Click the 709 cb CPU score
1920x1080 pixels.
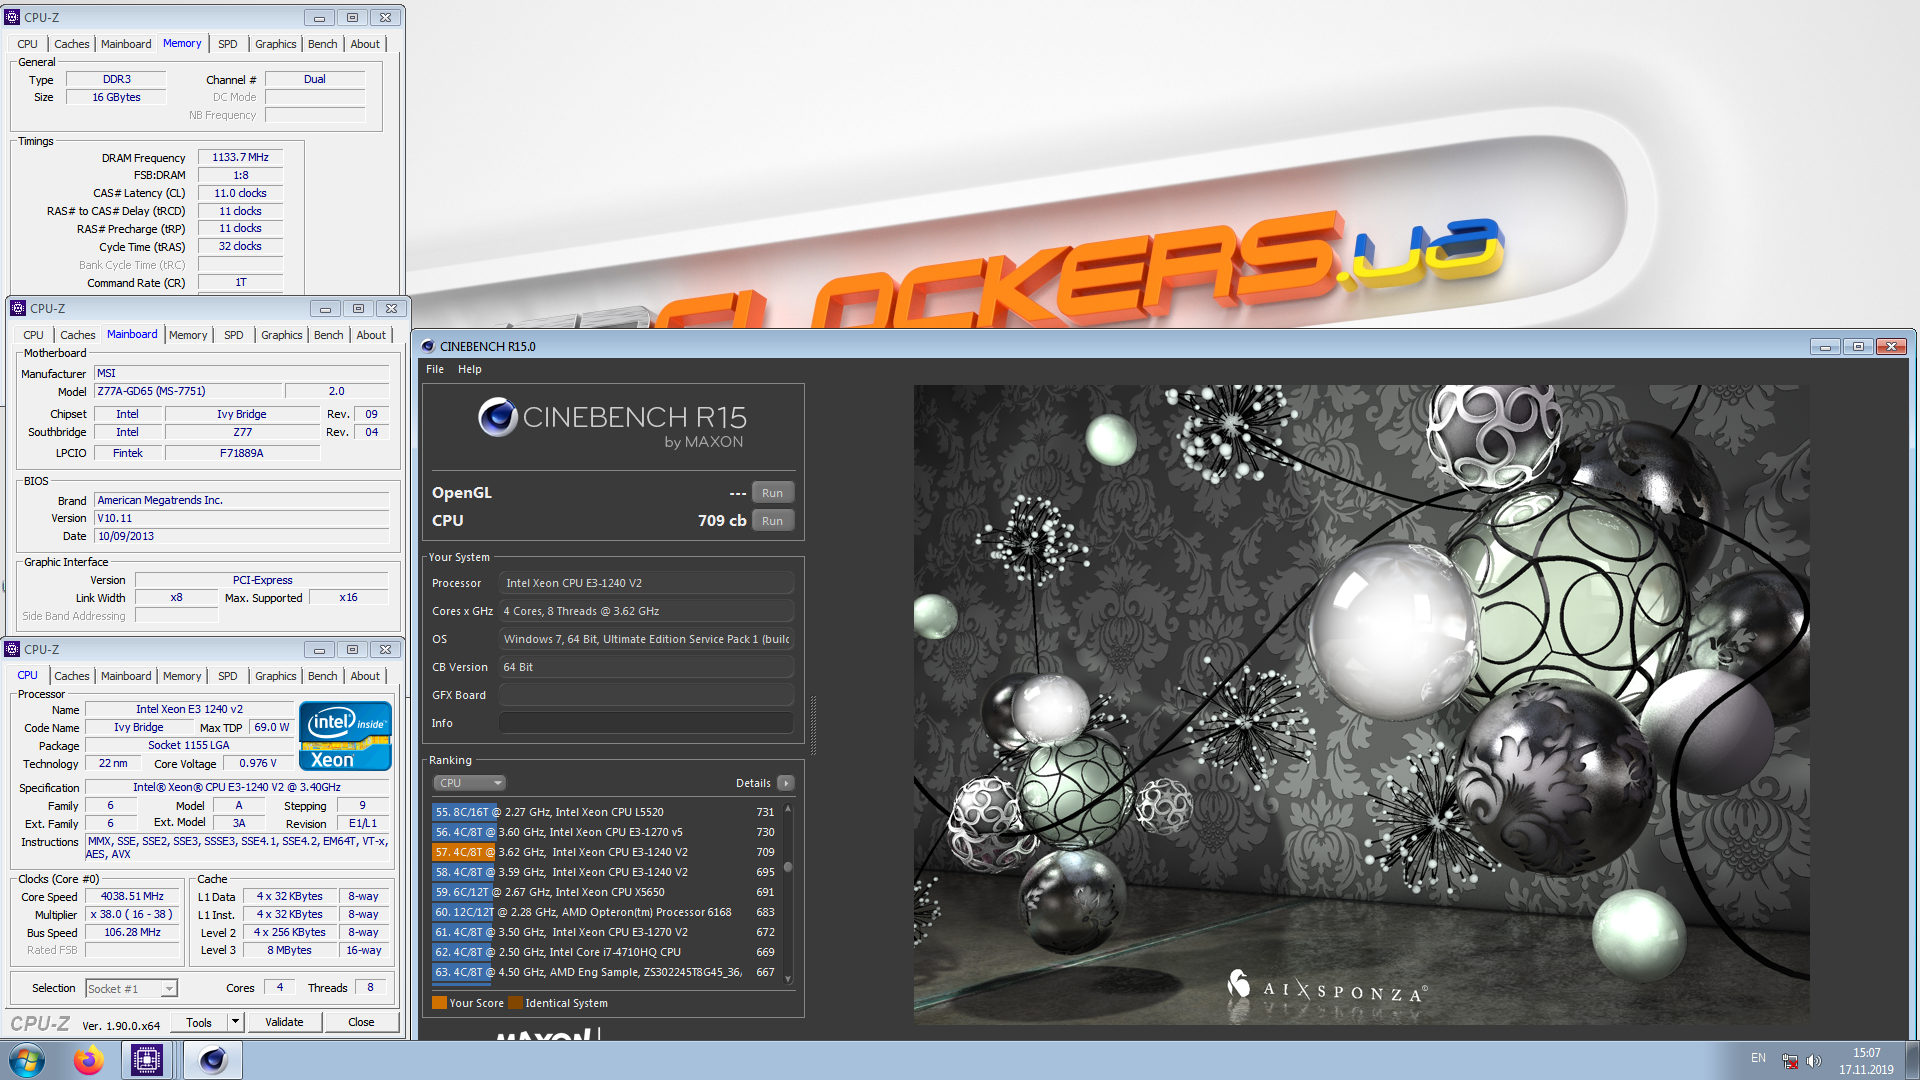pyautogui.click(x=722, y=521)
